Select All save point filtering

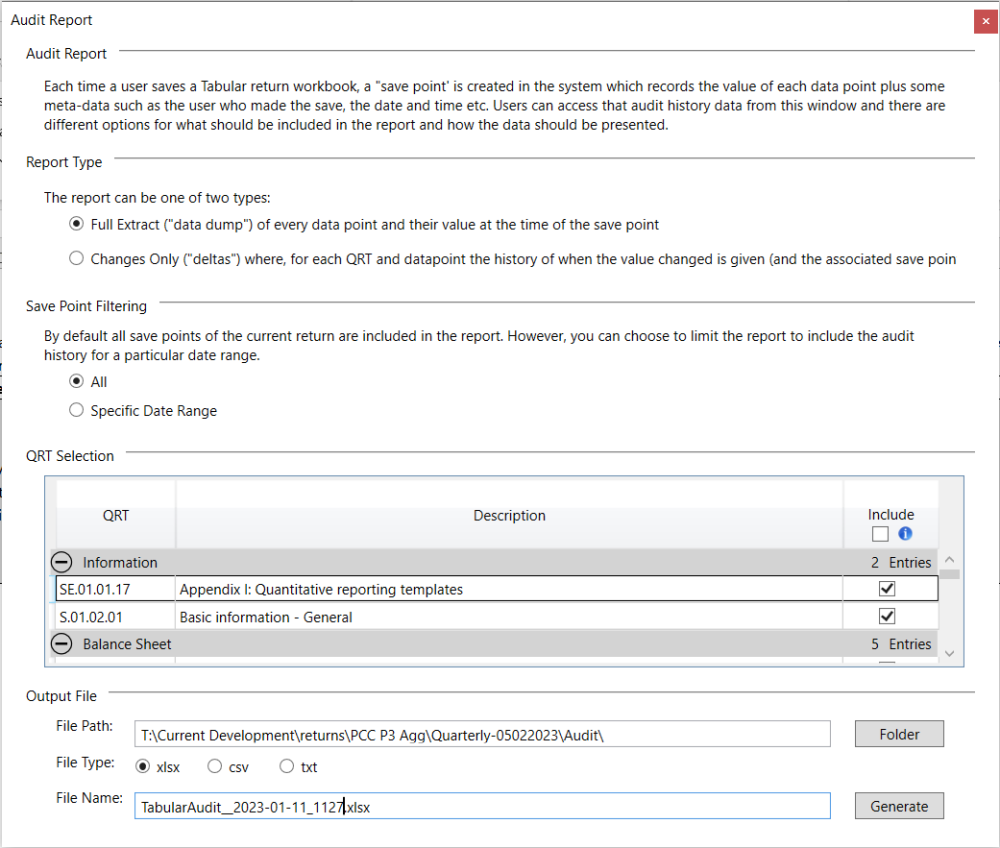click(x=76, y=381)
